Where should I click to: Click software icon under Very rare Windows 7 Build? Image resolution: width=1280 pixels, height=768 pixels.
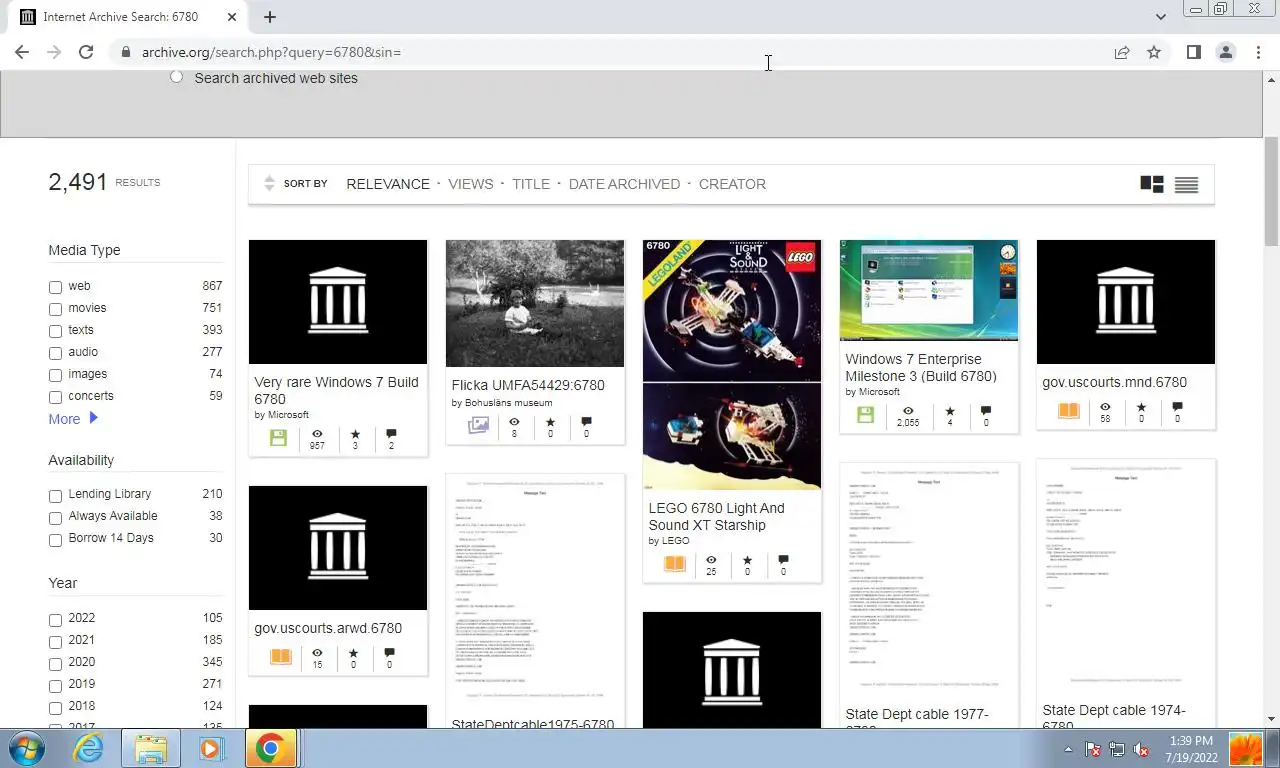click(279, 438)
